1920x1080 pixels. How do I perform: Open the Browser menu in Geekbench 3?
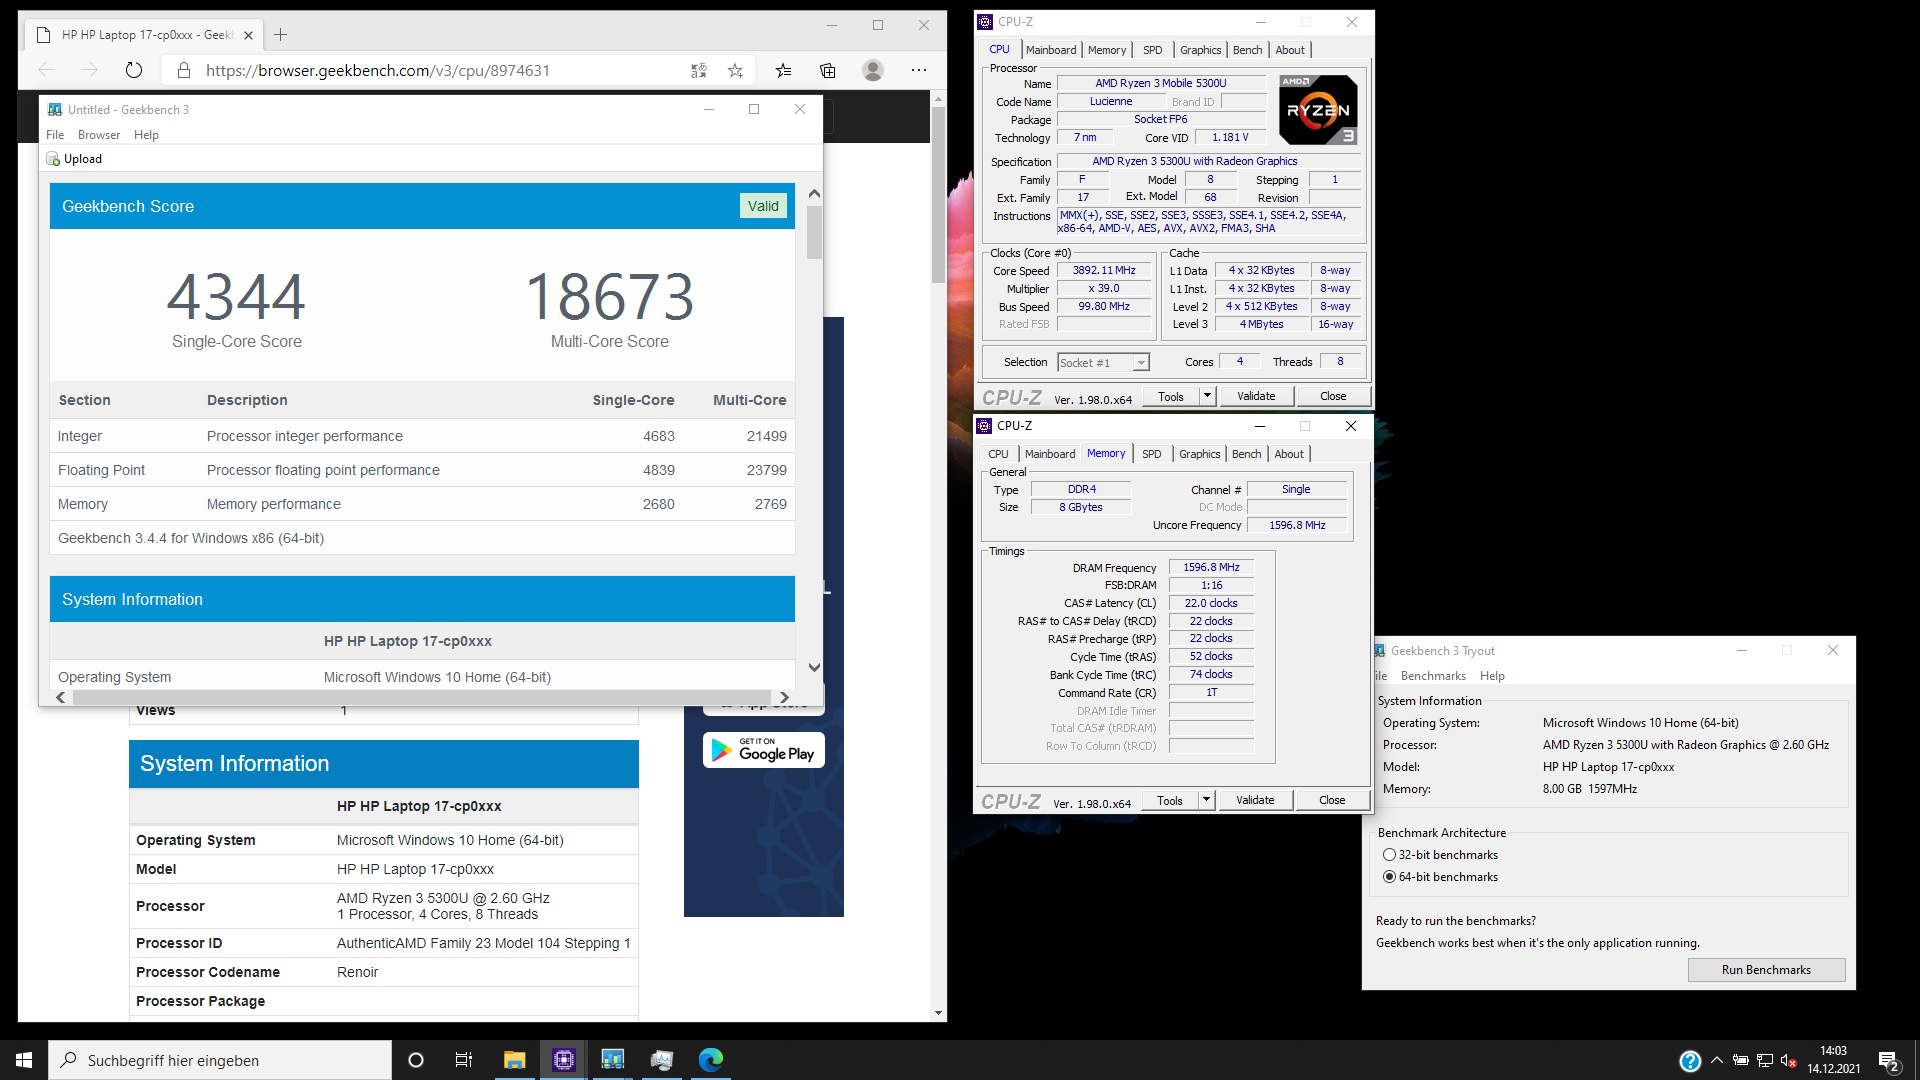99,135
